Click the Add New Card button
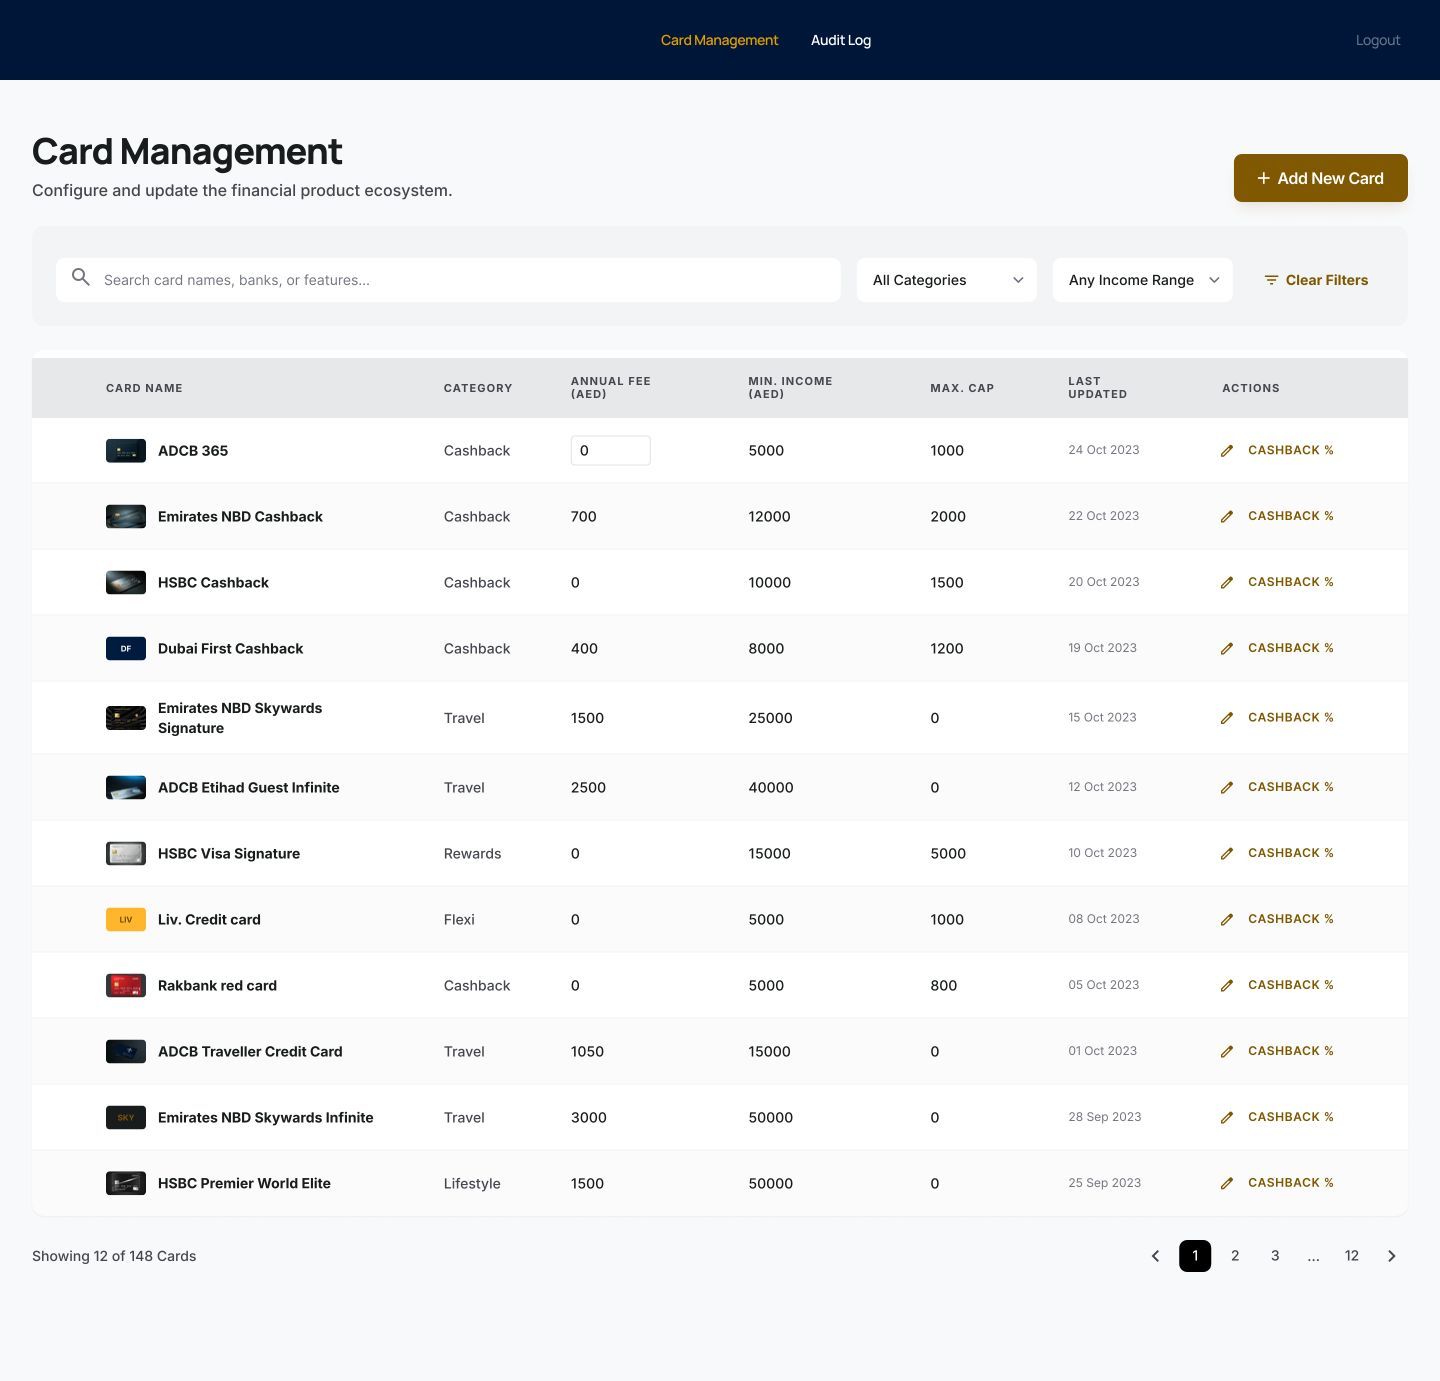Screen dimensions: 1440x1381 pos(1321,178)
